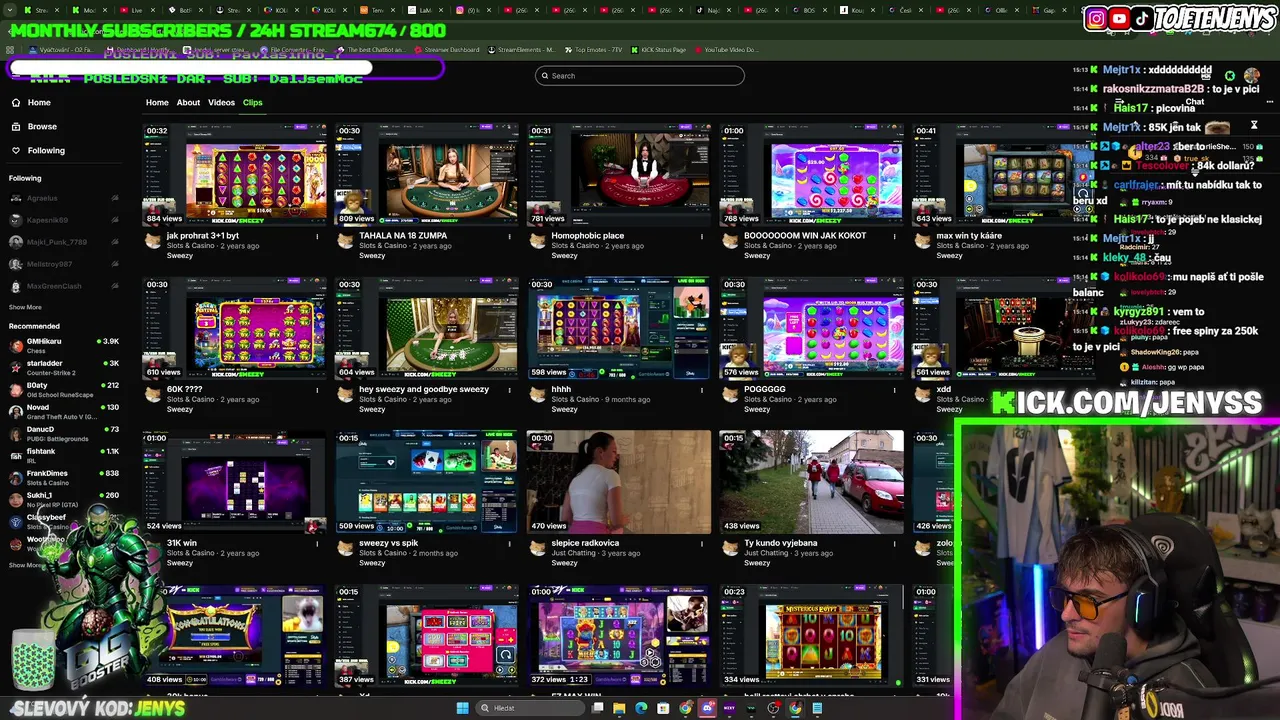Open options menu for clip 'TAHALA NA 18 ZUMPA'

[509, 237]
